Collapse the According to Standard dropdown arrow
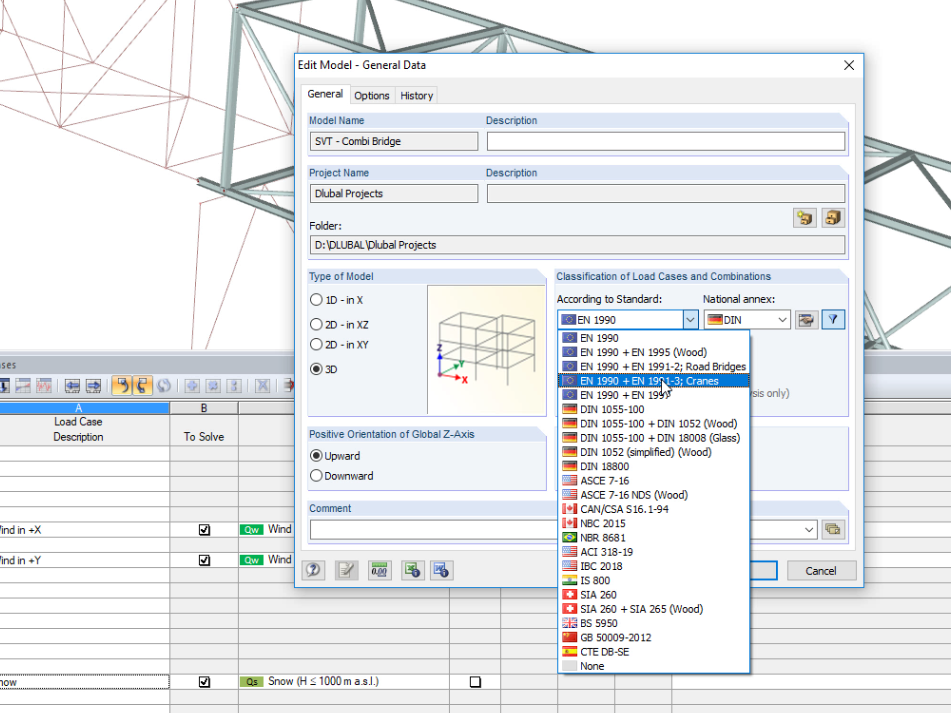The width and height of the screenshot is (951, 713). pos(690,320)
